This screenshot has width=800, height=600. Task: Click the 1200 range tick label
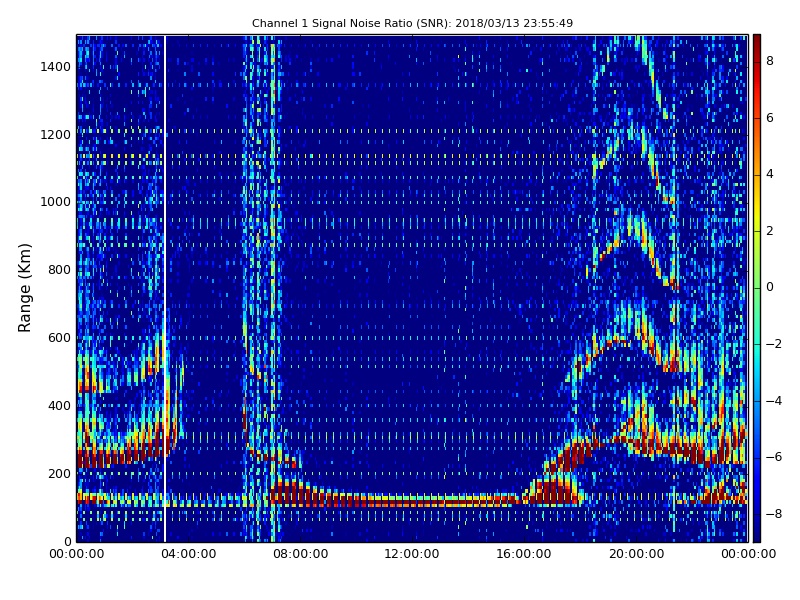click(56, 135)
